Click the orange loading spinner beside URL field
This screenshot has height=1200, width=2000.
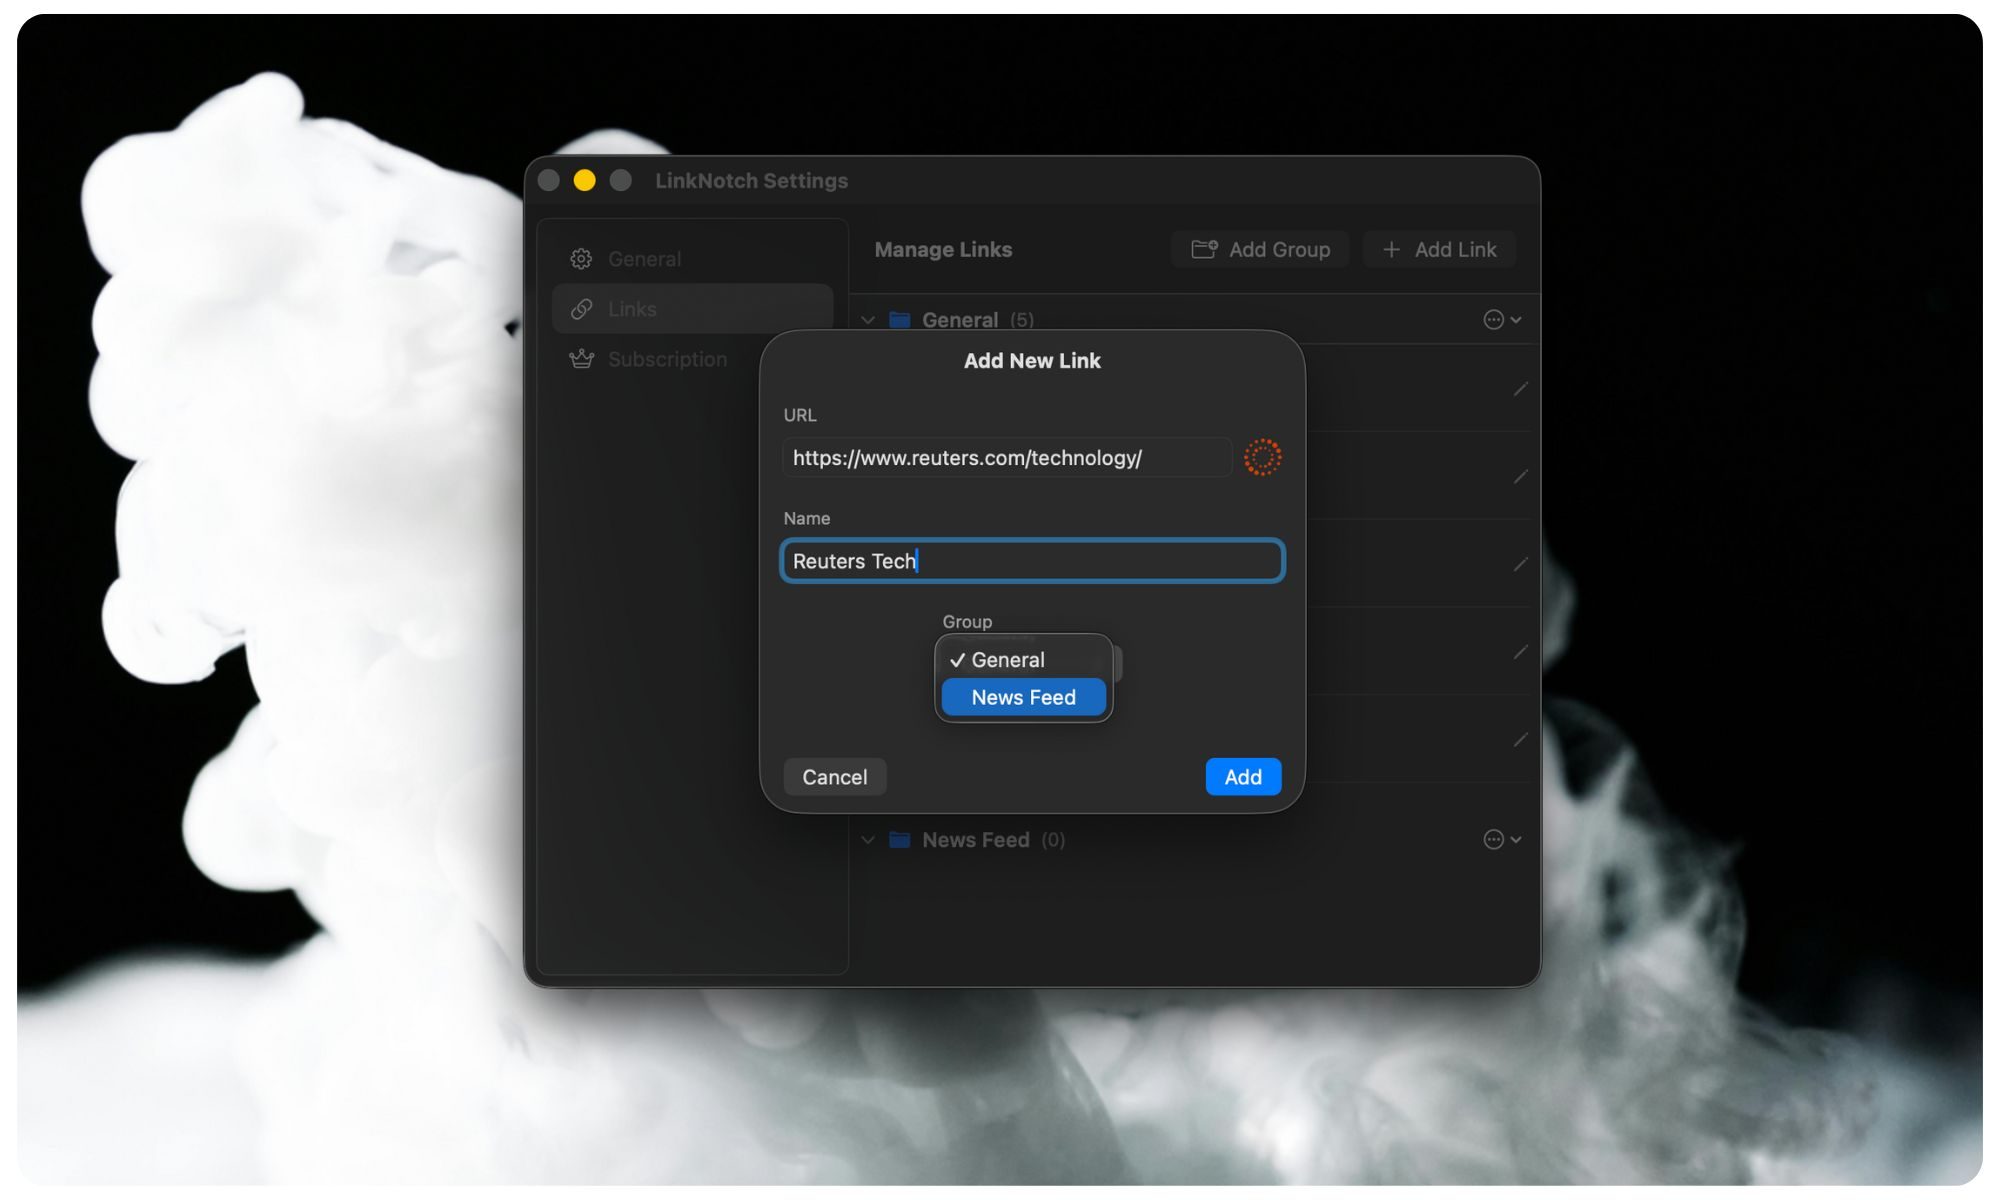[x=1263, y=457]
